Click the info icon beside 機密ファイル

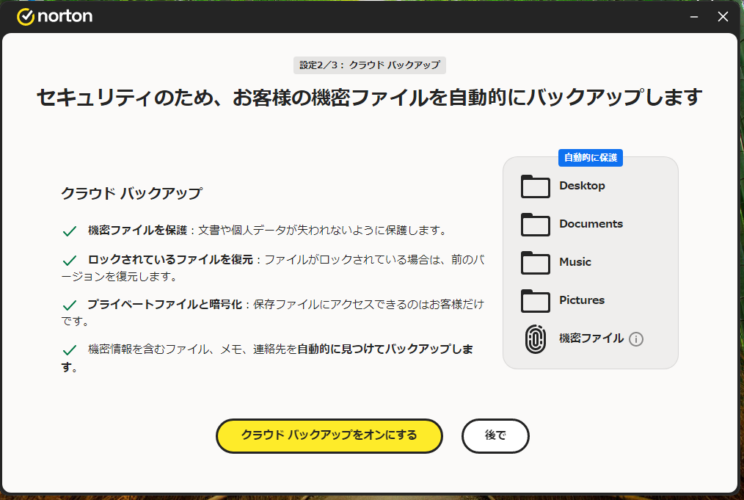coord(636,339)
